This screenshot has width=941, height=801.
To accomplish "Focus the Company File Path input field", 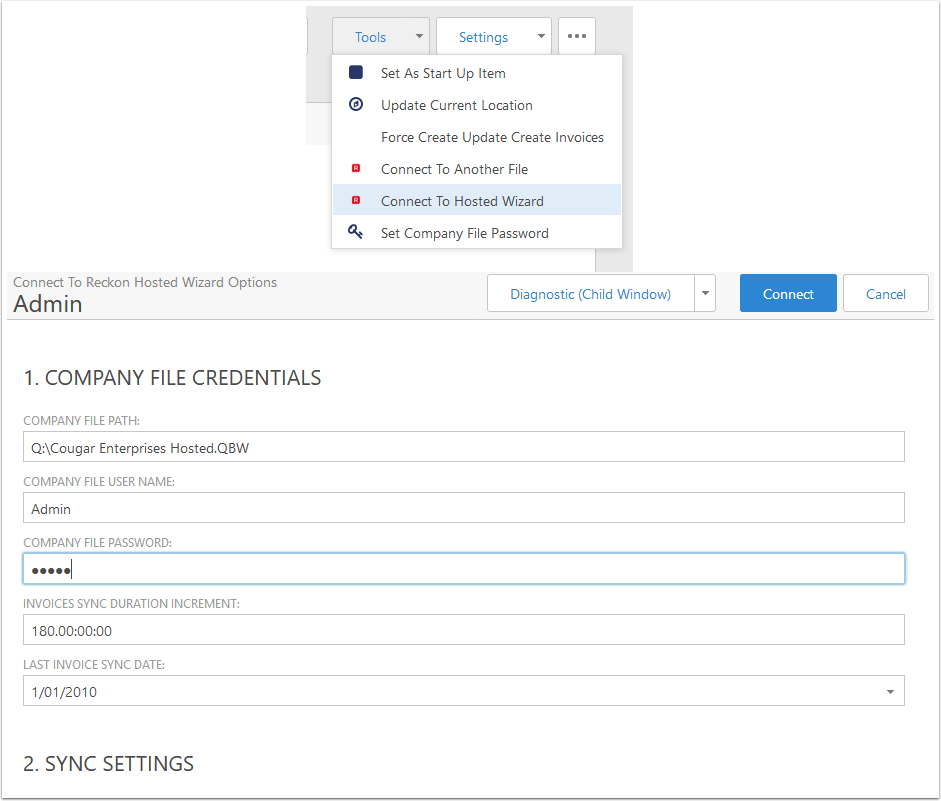I will [x=464, y=447].
